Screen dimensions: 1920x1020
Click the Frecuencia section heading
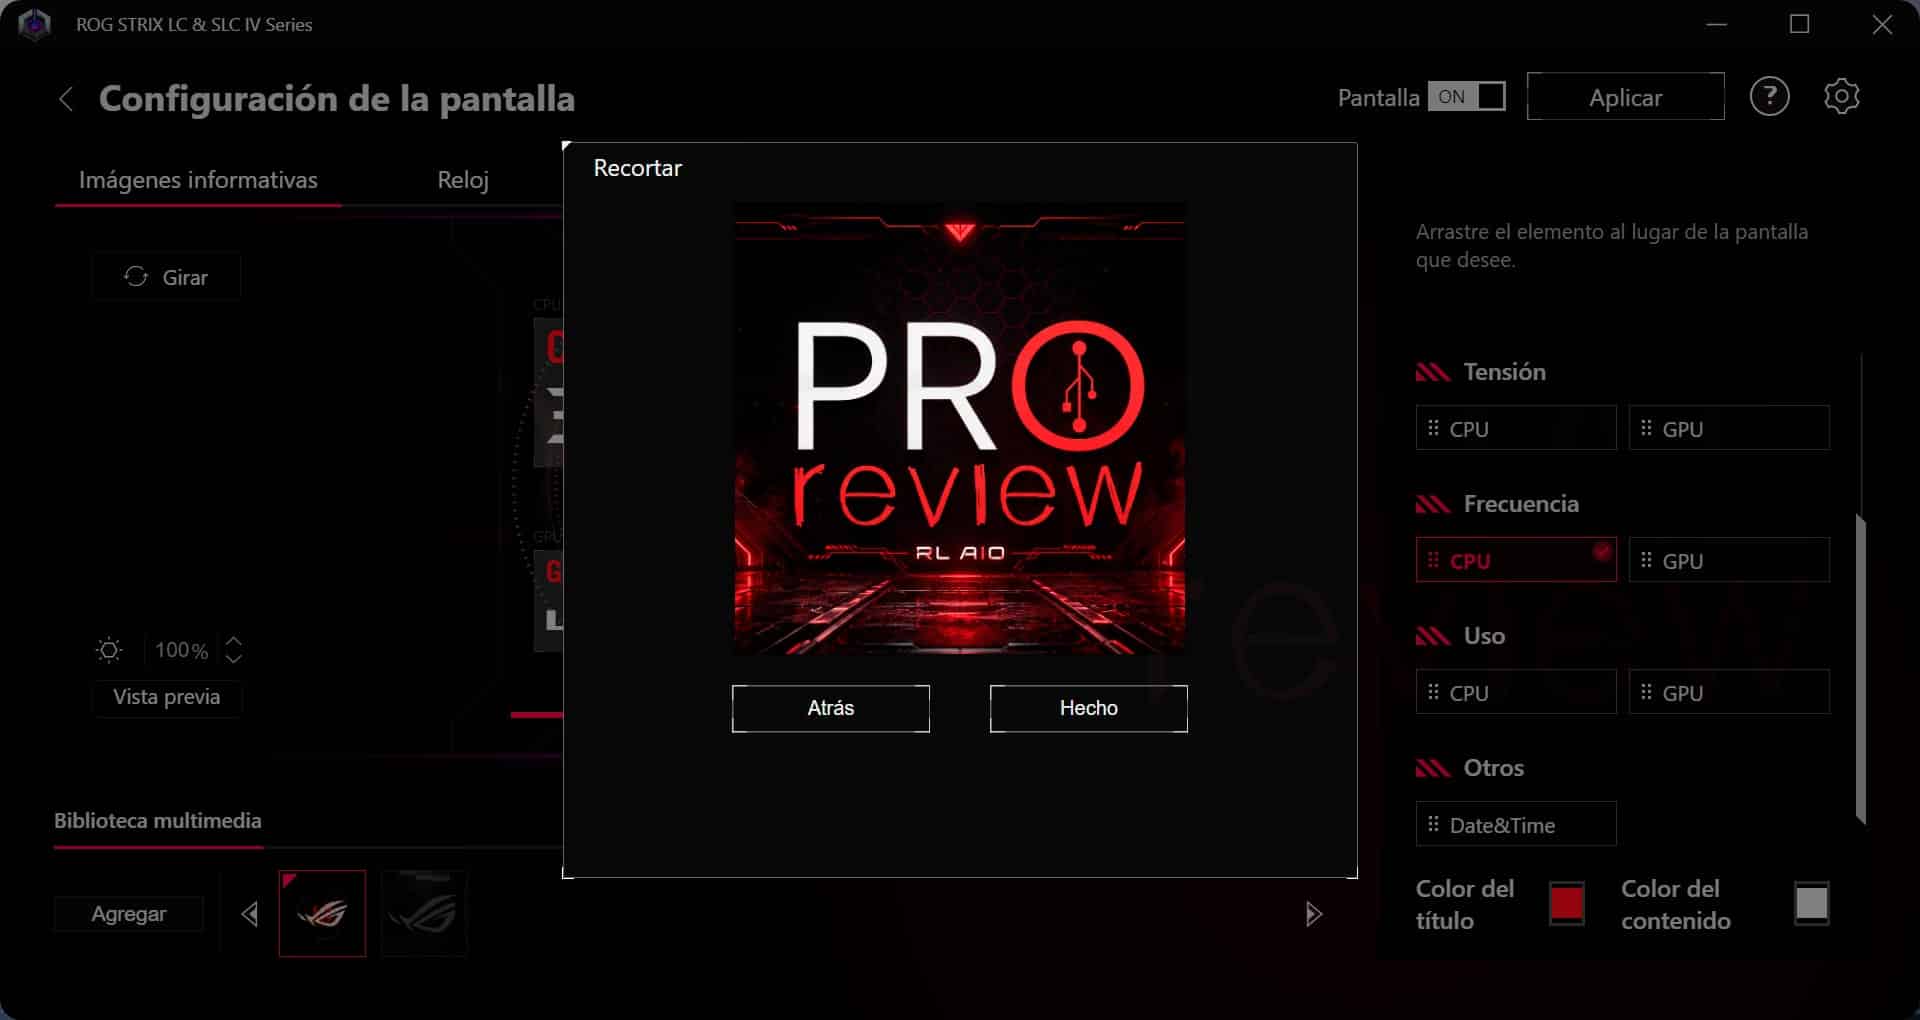(1521, 504)
